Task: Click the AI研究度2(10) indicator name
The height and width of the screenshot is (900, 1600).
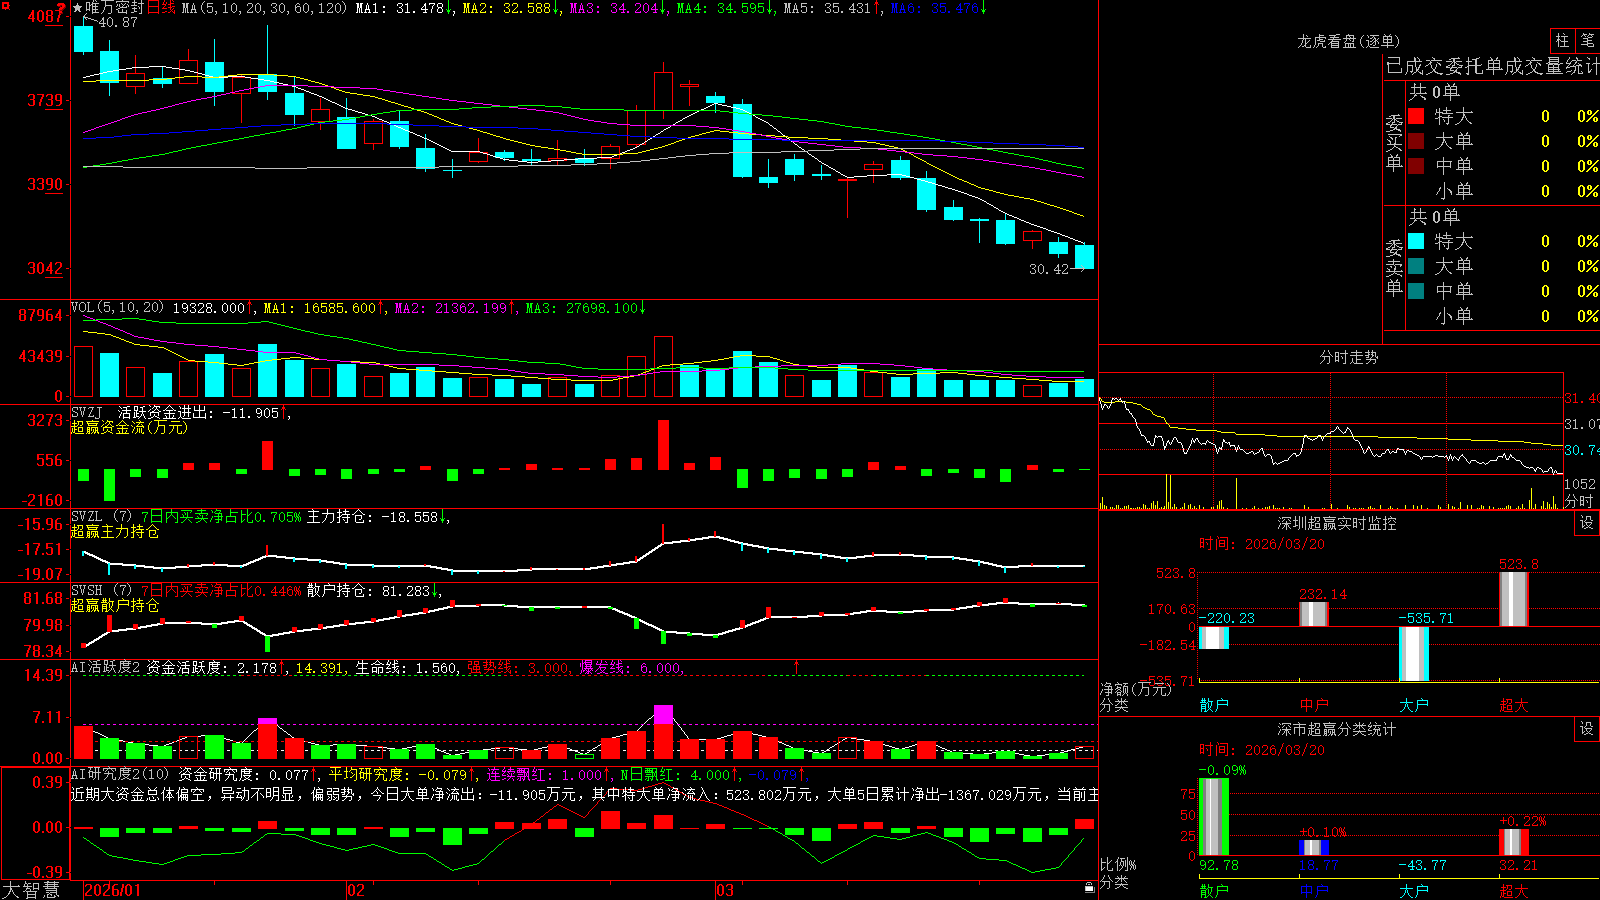Action: (121, 774)
